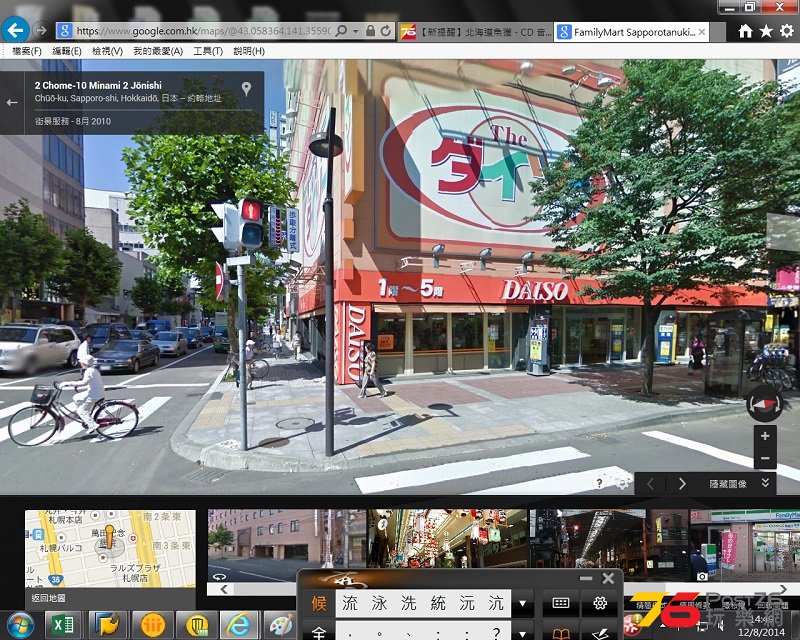
Task: Close the FamilyMart Sapporotanuki tab
Action: (702, 32)
